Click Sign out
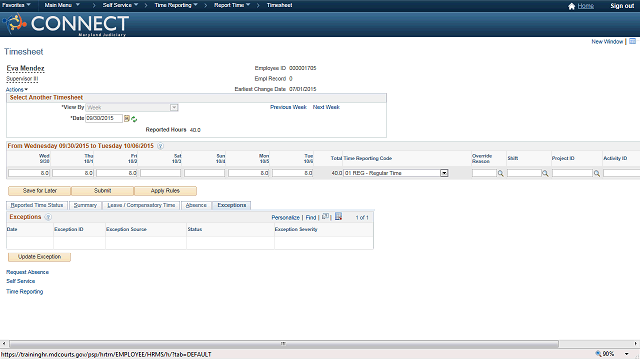This screenshot has width=640, height=360. click(x=622, y=6)
